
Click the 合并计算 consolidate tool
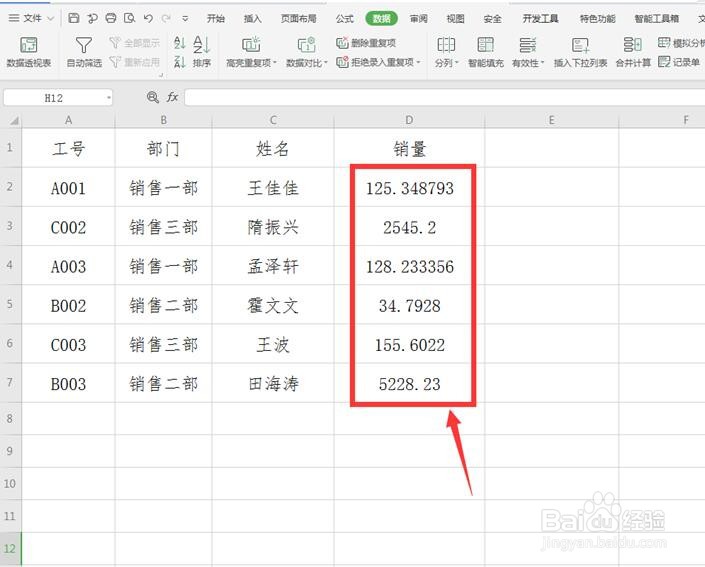[633, 52]
